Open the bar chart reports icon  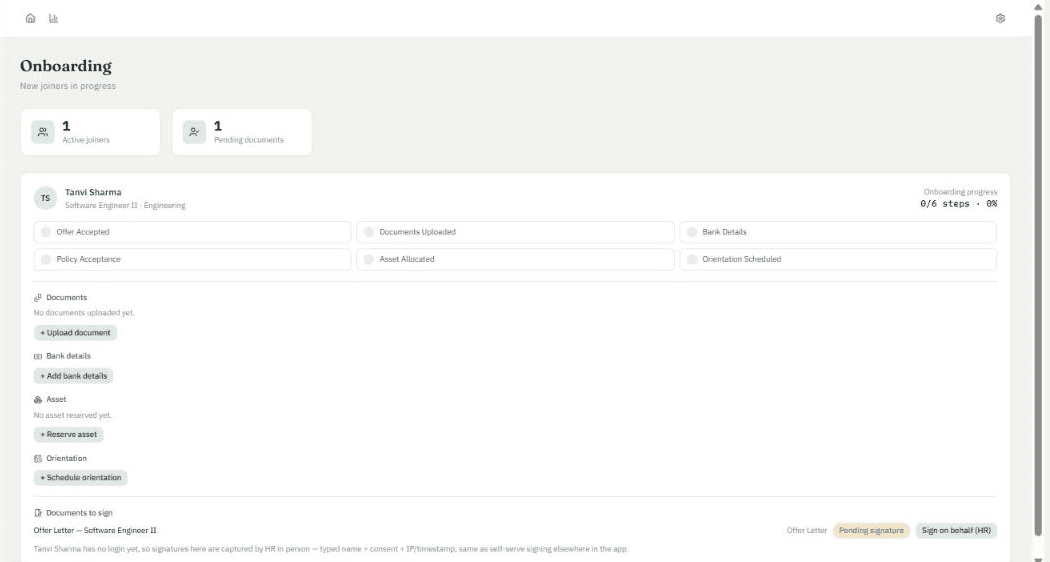[54, 18]
